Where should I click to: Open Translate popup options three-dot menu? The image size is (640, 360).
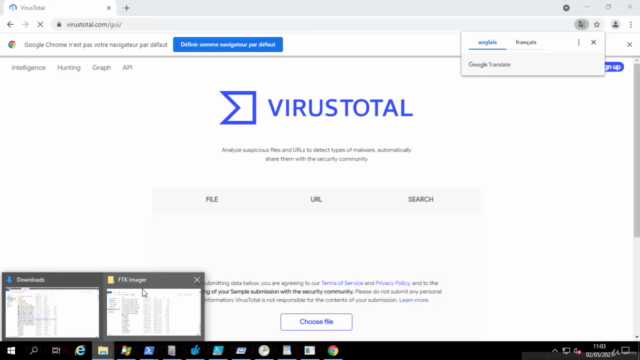point(578,42)
